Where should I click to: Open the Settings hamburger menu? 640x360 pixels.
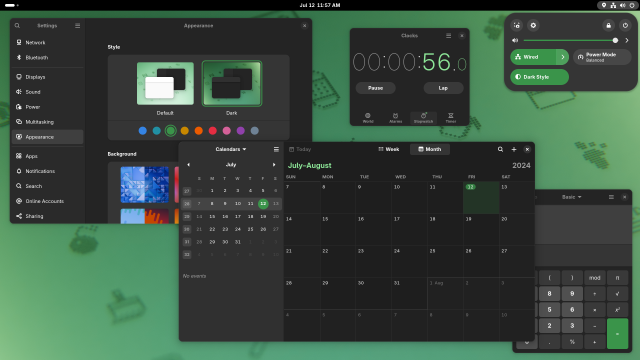pyautogui.click(x=78, y=26)
